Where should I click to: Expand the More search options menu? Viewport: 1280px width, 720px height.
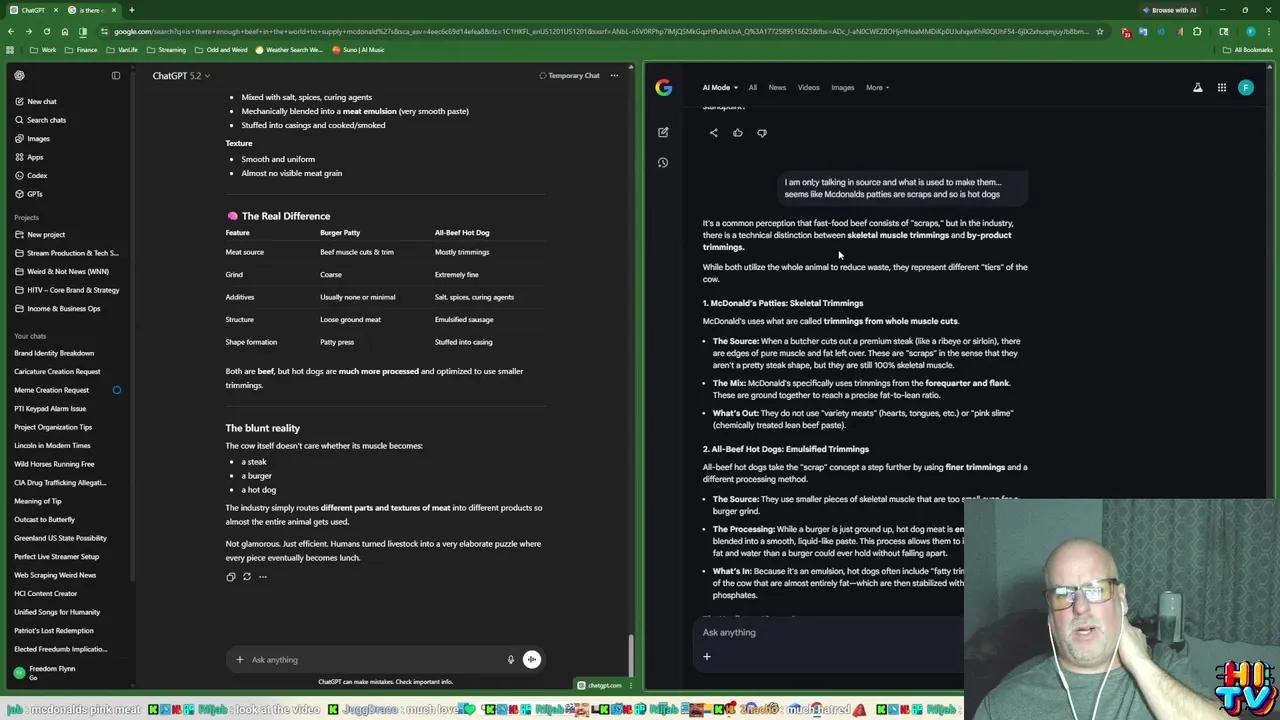877,87
